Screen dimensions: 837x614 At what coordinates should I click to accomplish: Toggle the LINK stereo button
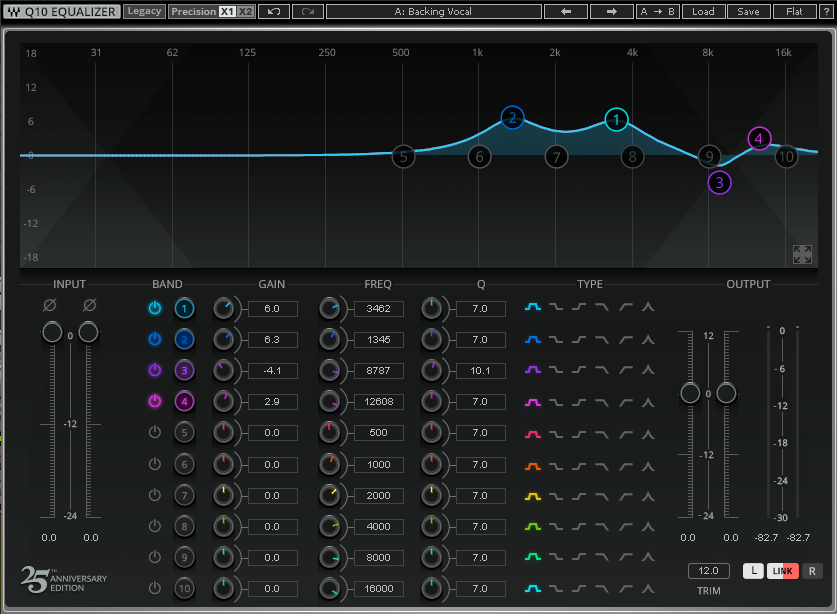pos(783,571)
